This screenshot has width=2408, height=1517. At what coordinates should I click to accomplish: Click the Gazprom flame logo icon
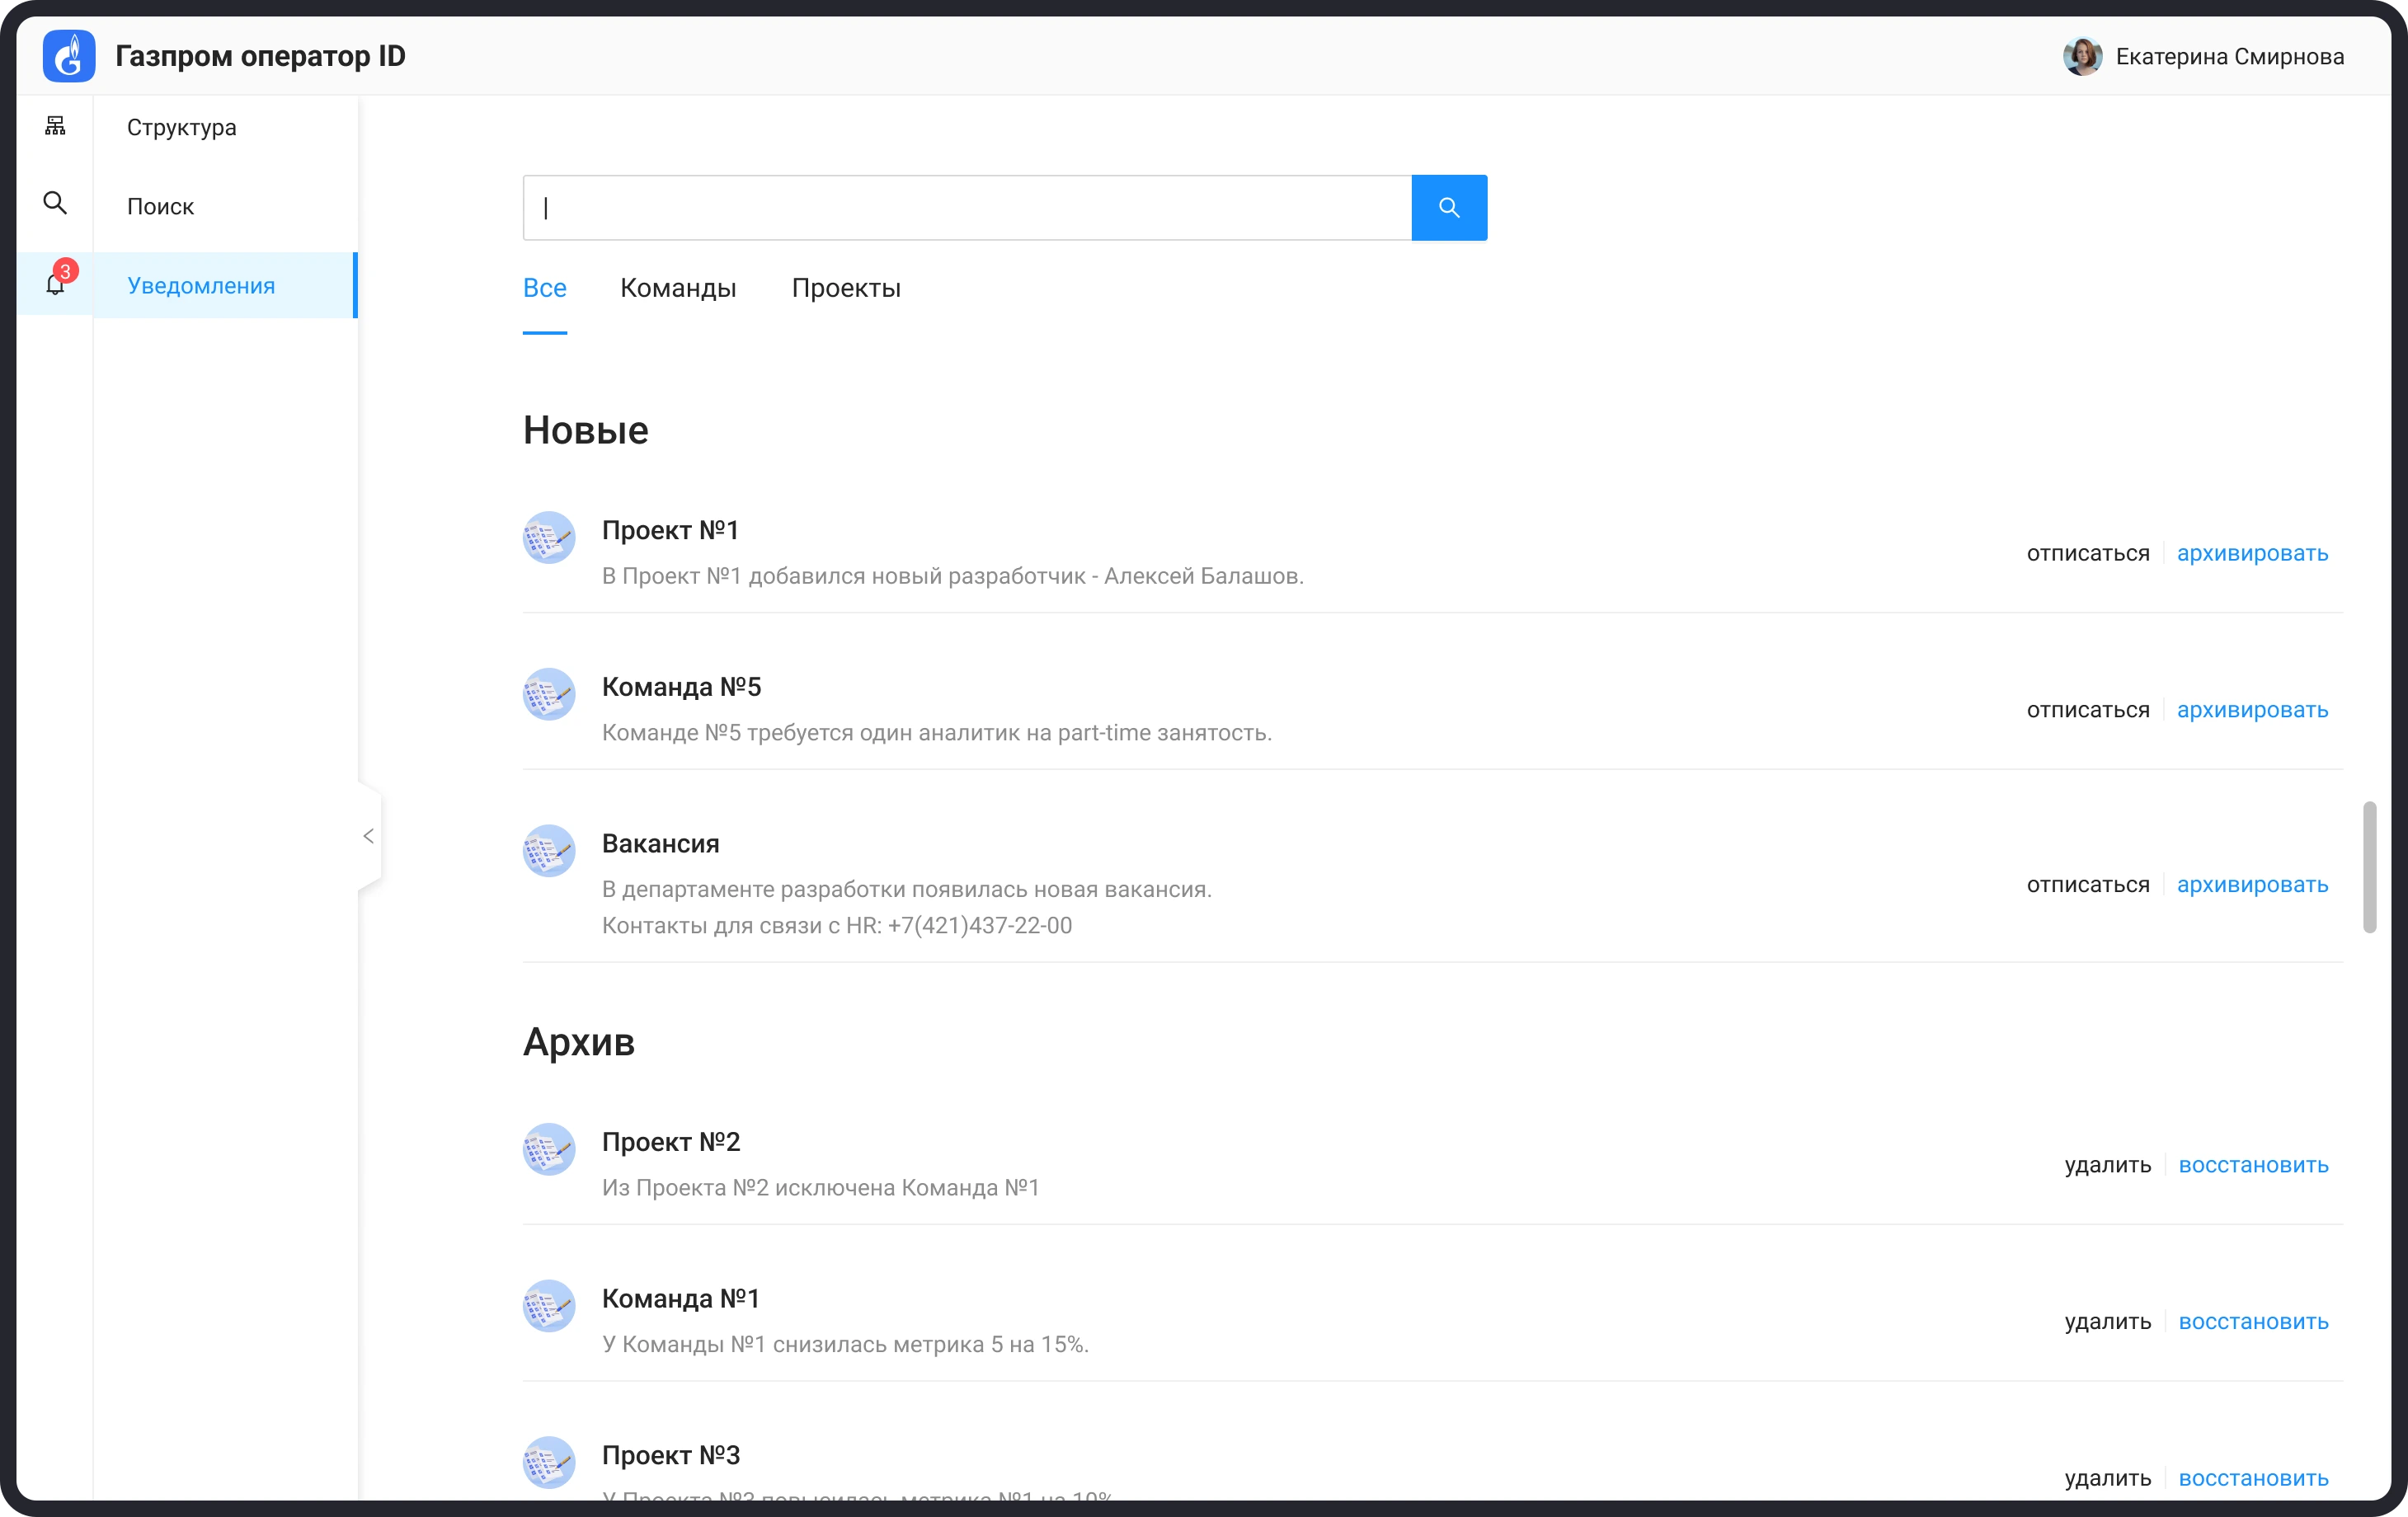69,56
